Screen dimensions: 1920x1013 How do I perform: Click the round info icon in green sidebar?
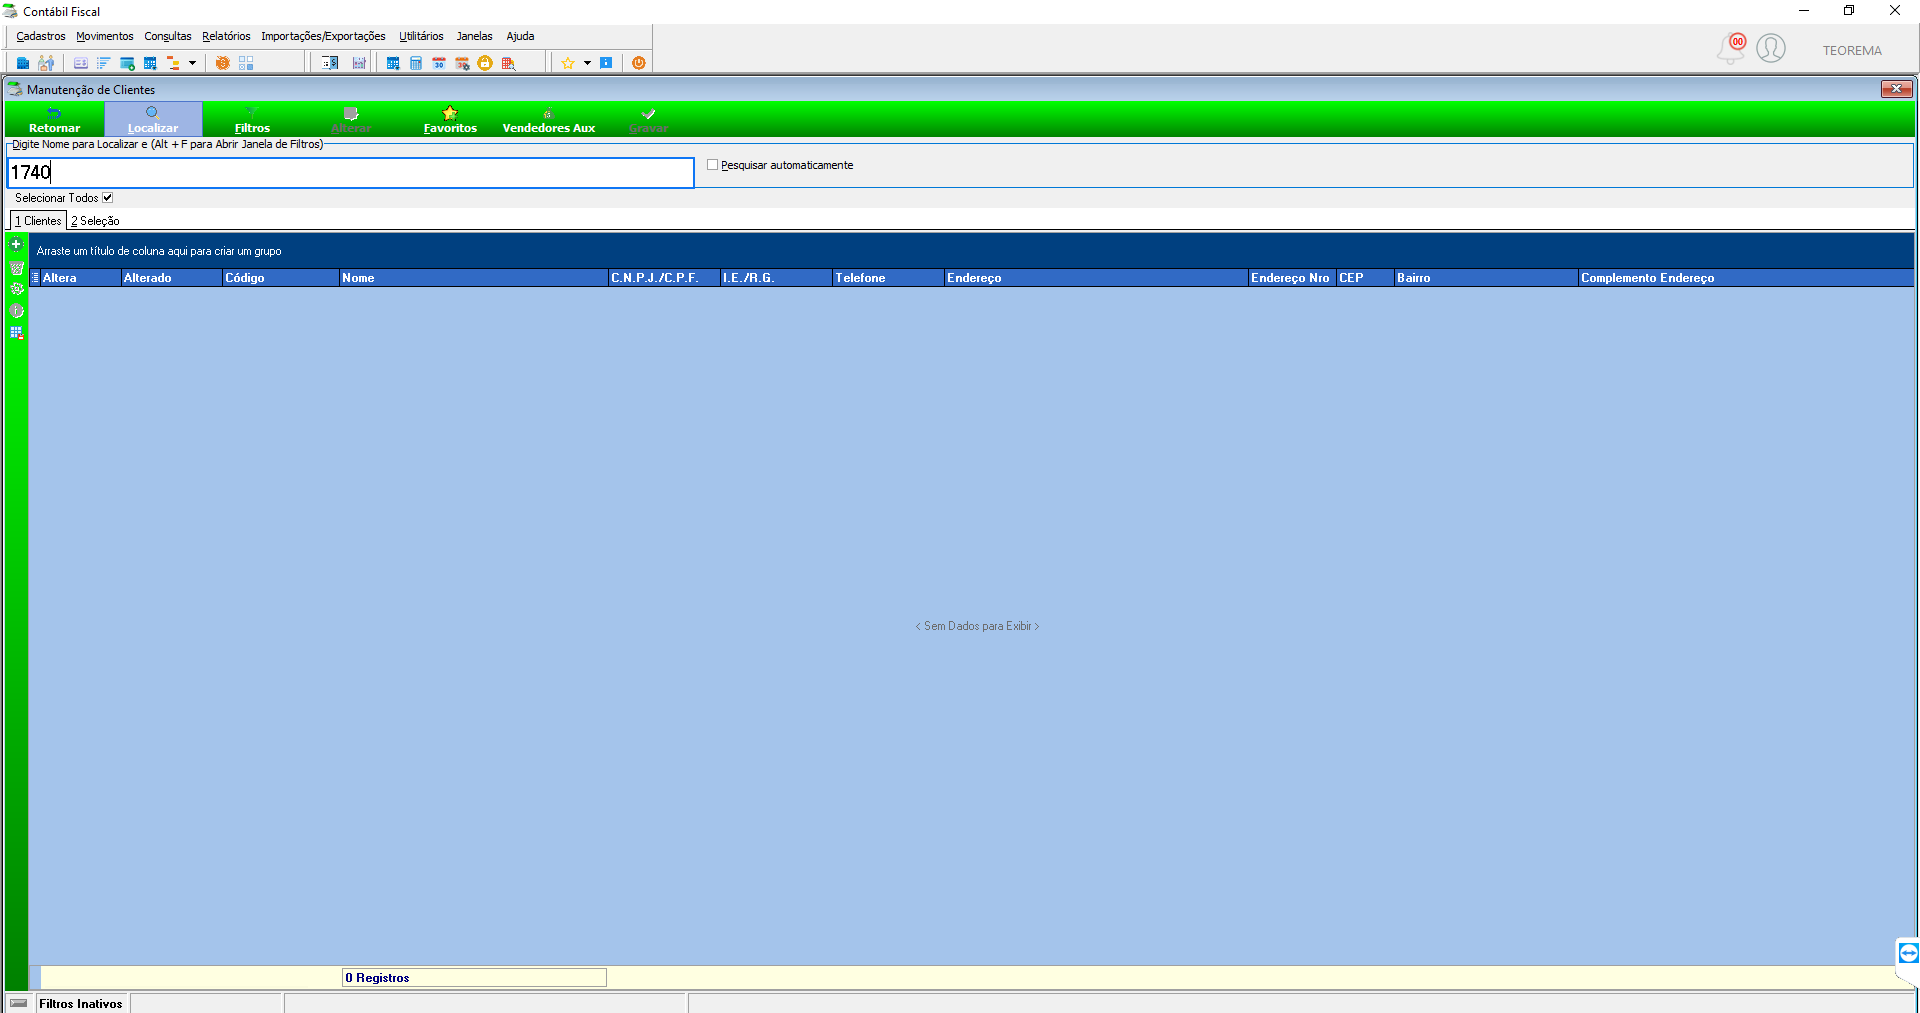16,311
